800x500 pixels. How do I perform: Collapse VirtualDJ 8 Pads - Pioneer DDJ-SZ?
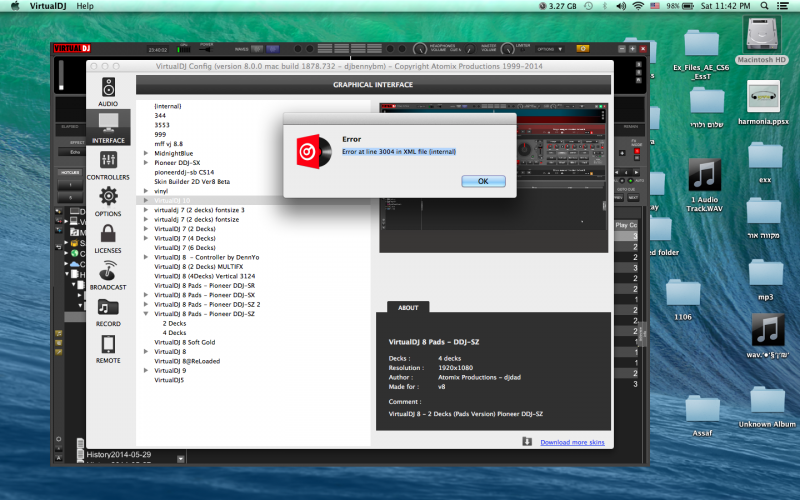[146, 314]
